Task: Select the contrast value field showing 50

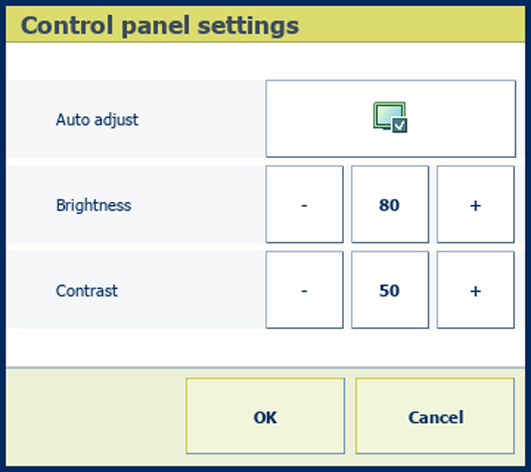Action: tap(390, 290)
